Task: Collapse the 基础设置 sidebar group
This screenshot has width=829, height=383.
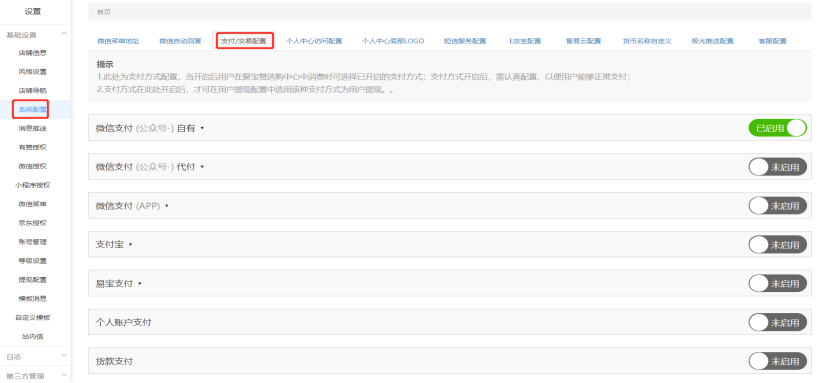Action: click(64, 34)
